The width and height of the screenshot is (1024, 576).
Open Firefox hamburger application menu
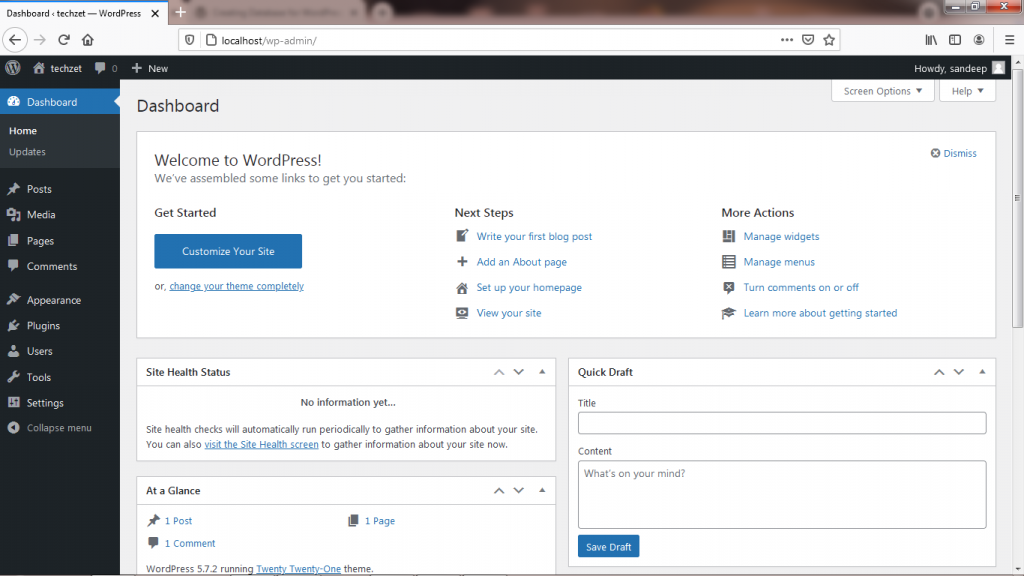coord(1010,40)
